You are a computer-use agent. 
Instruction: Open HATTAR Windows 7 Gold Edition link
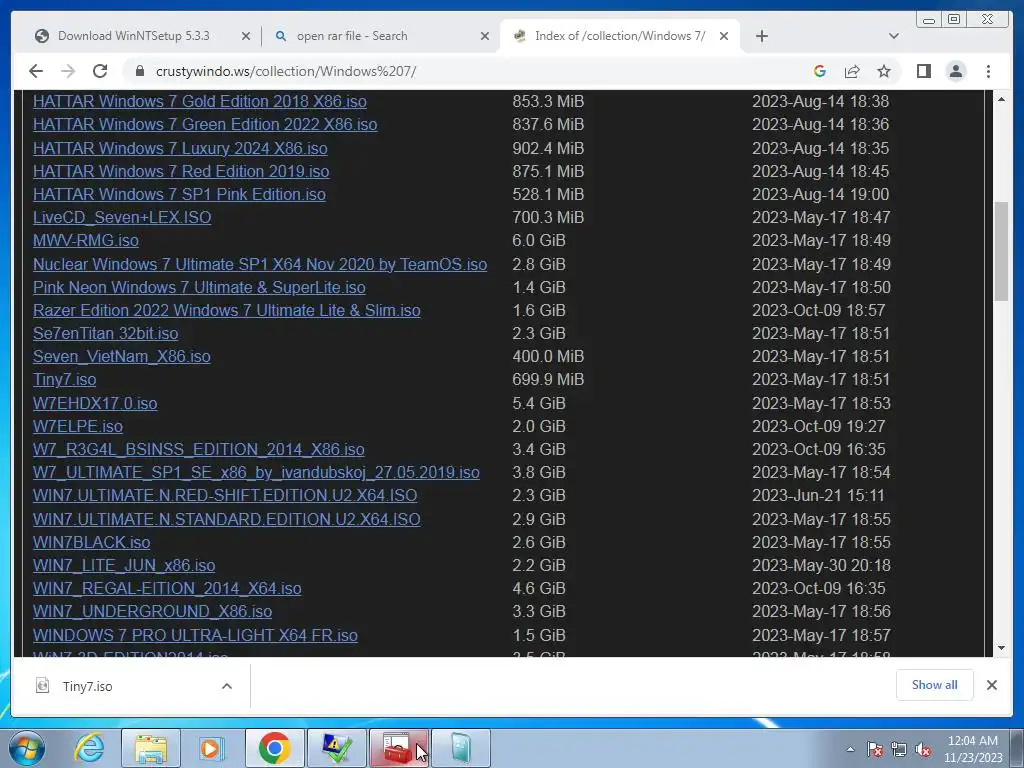200,101
